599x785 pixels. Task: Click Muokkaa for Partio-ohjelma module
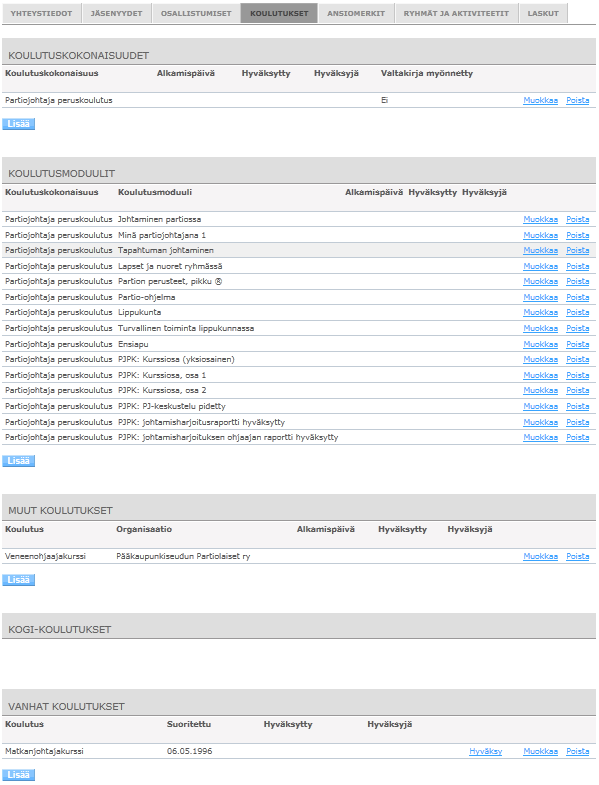pyautogui.click(x=540, y=297)
